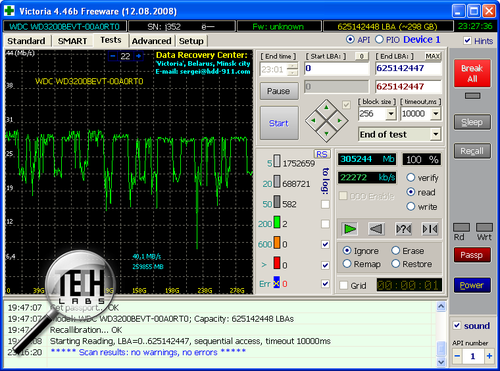
Task: Select the API access mode radio
Action: pyautogui.click(x=350, y=39)
